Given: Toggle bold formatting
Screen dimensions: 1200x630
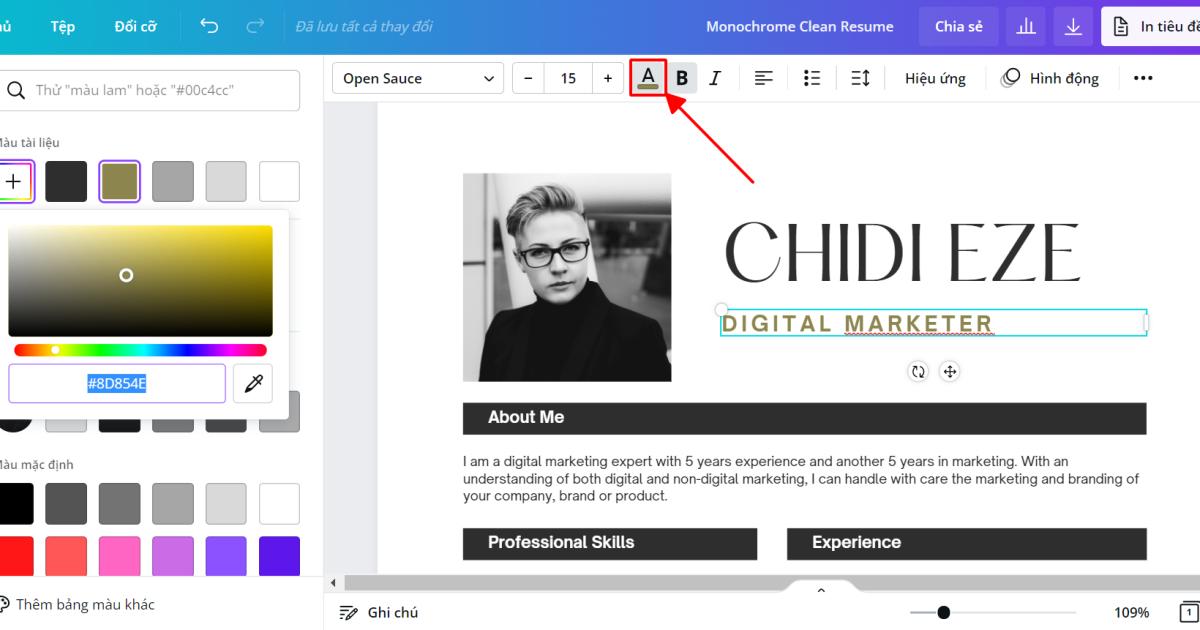Looking at the screenshot, I should tap(682, 78).
